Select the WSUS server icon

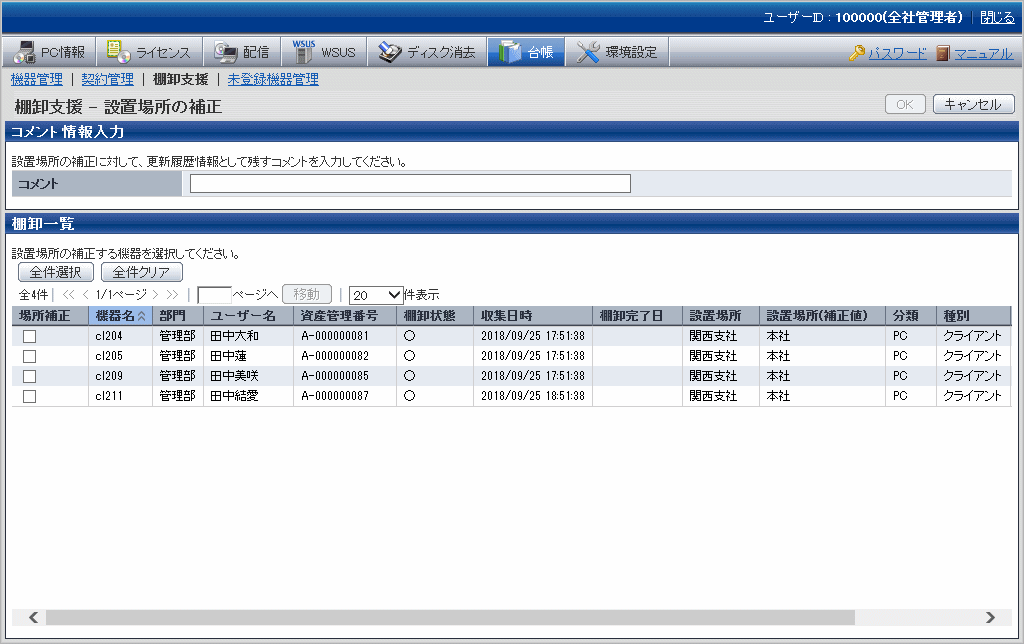pyautogui.click(x=304, y=52)
